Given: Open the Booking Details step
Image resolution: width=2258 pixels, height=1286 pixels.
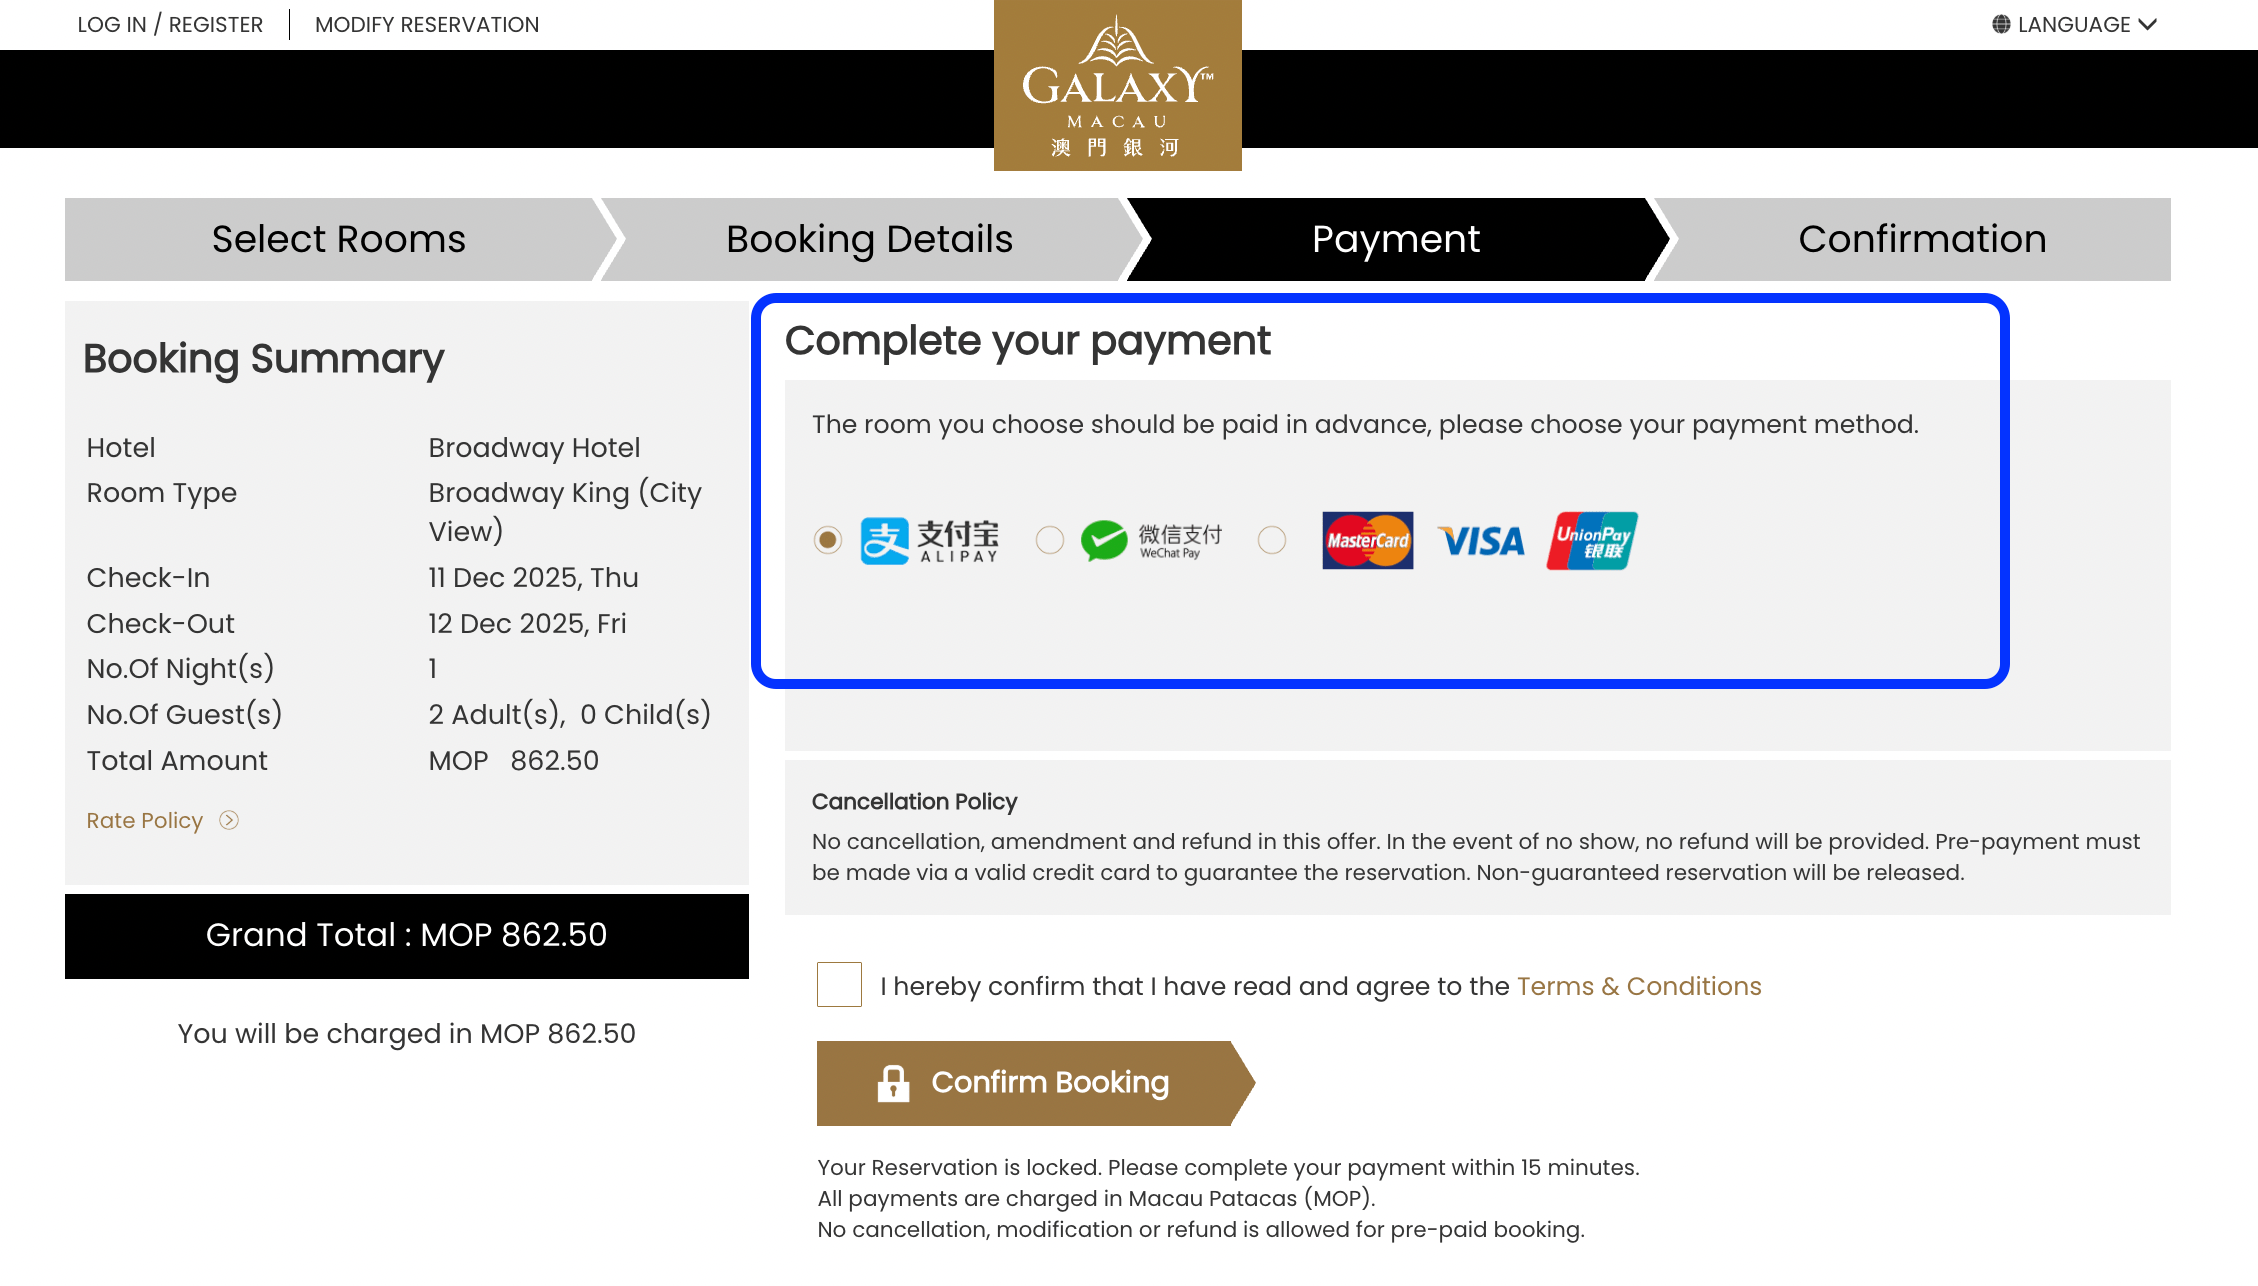Looking at the screenshot, I should 869,239.
